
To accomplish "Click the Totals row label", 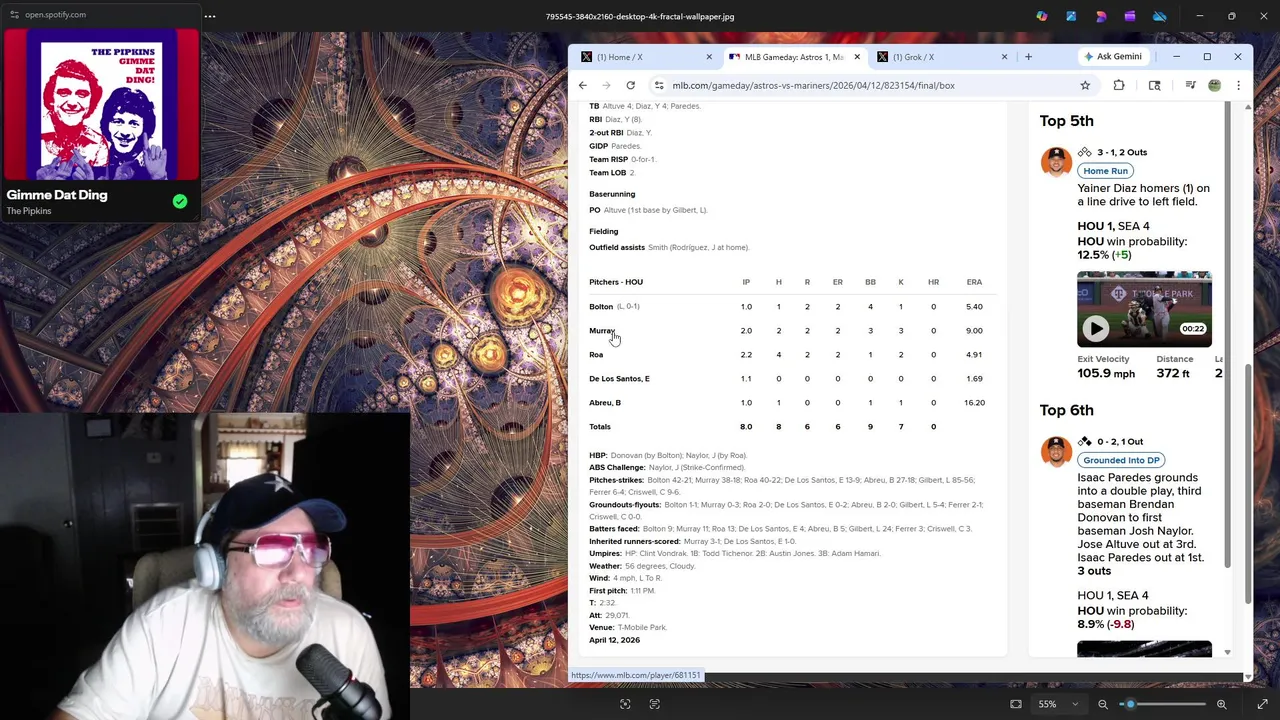I will (600, 427).
